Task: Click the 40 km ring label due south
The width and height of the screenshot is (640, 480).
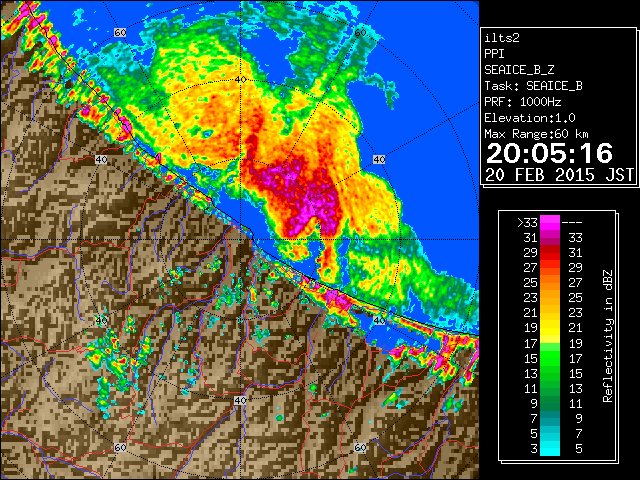Action: point(240,400)
